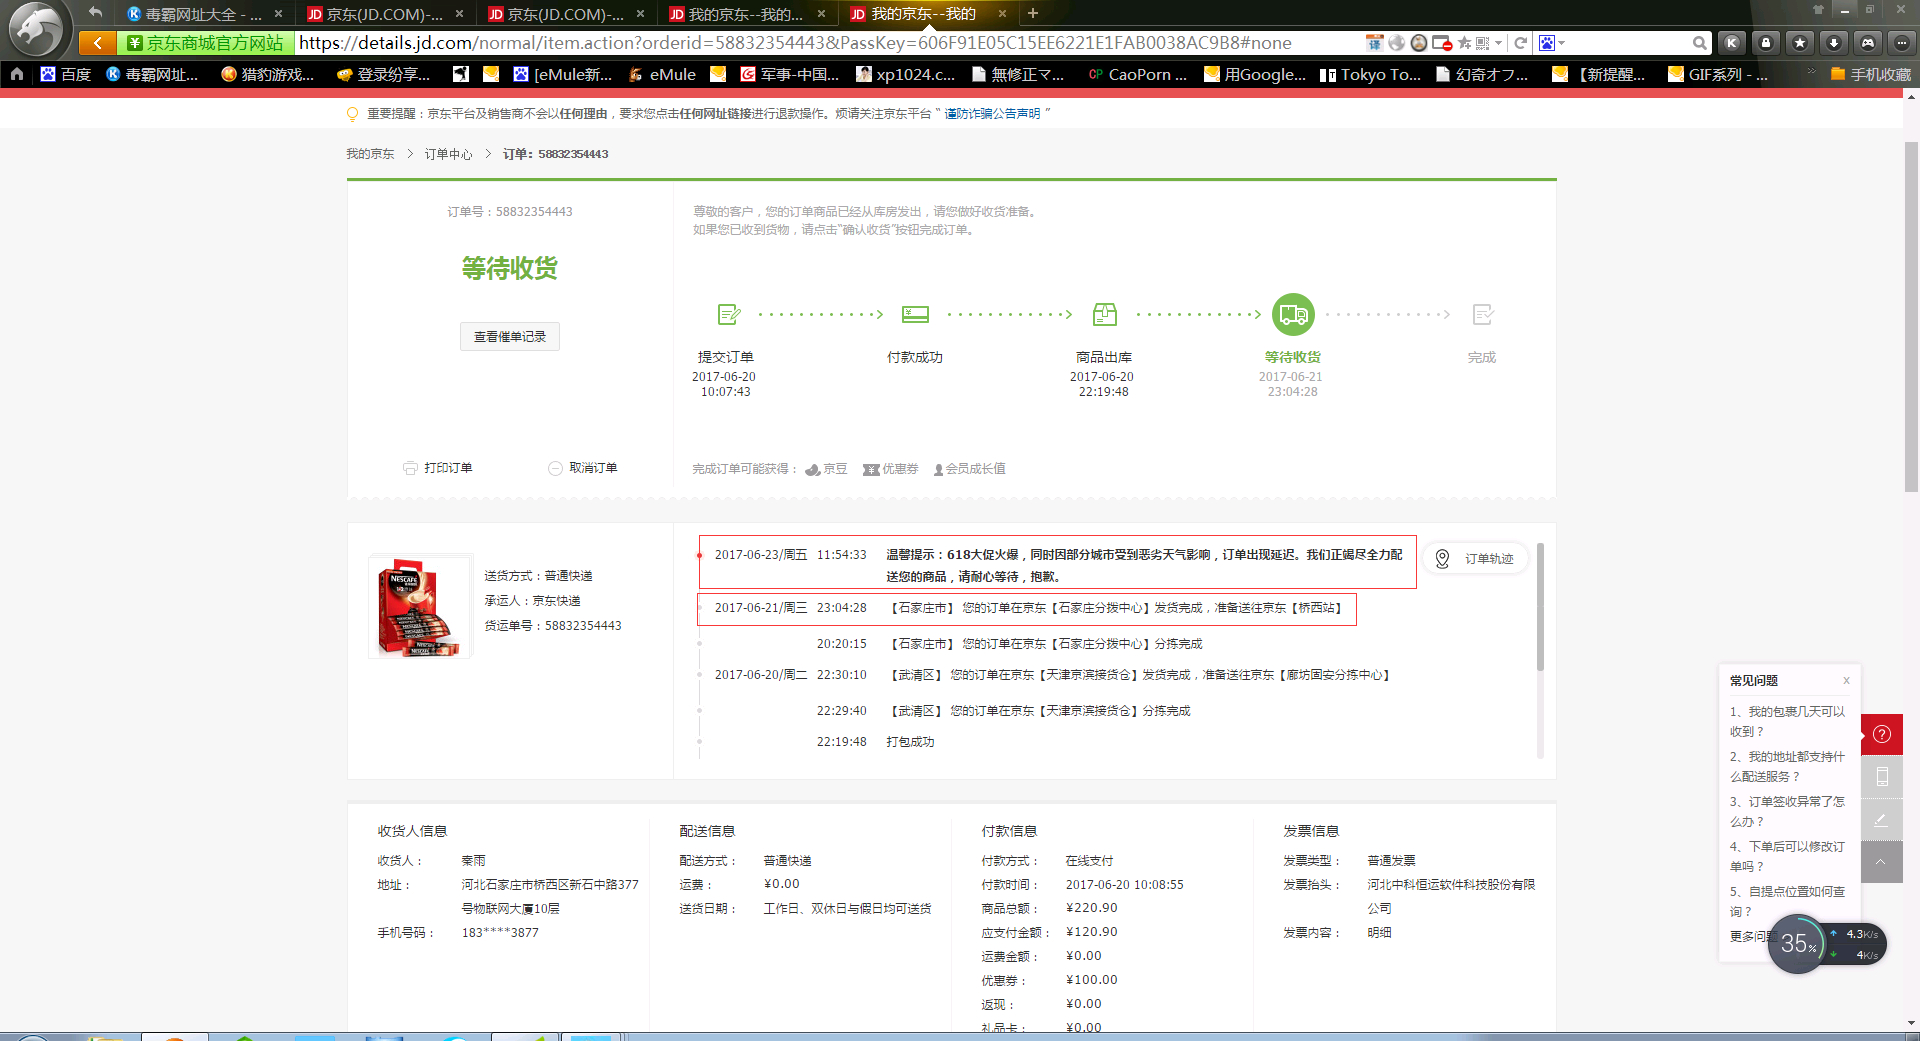This screenshot has height=1041, width=1920.
Task: Expand the bookmarks overflow chevron
Action: point(1811,73)
